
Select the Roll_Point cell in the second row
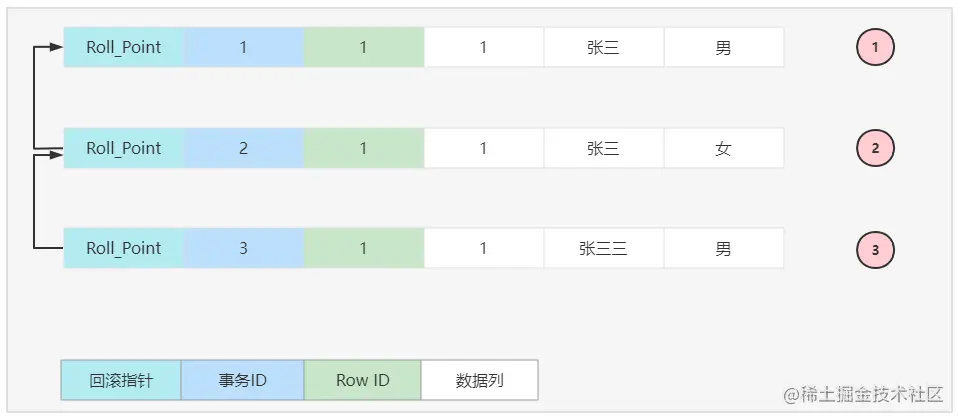click(x=123, y=148)
